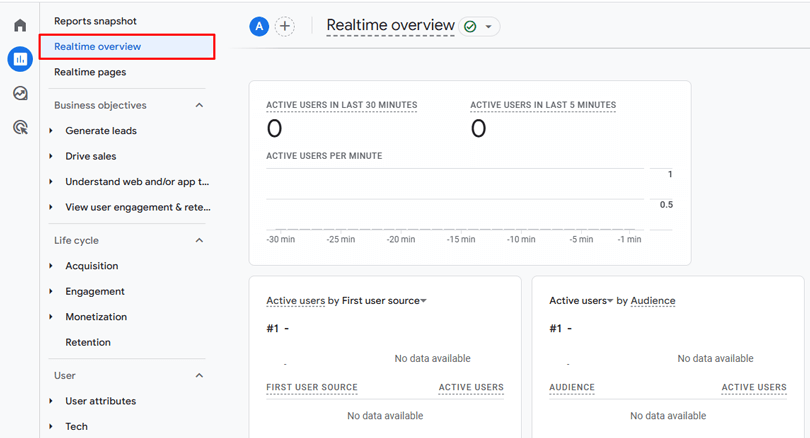810x438 pixels.
Task: Open the Advertising cursor target icon
Action: click(x=20, y=127)
